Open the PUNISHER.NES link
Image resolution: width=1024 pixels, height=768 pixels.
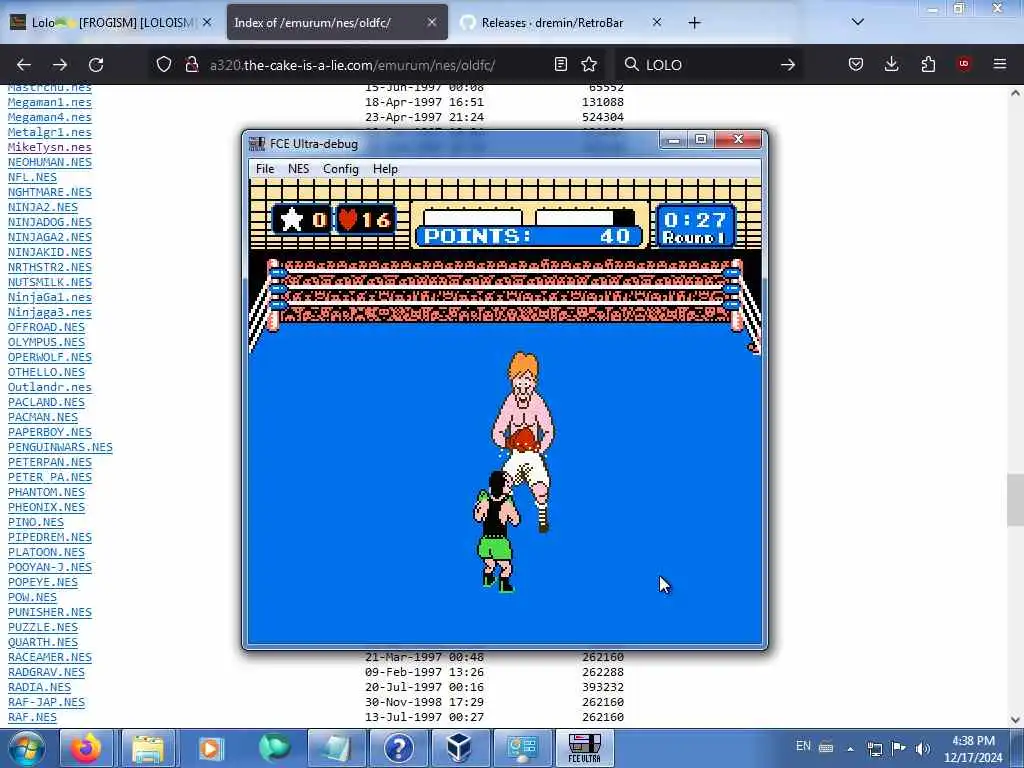pos(50,613)
